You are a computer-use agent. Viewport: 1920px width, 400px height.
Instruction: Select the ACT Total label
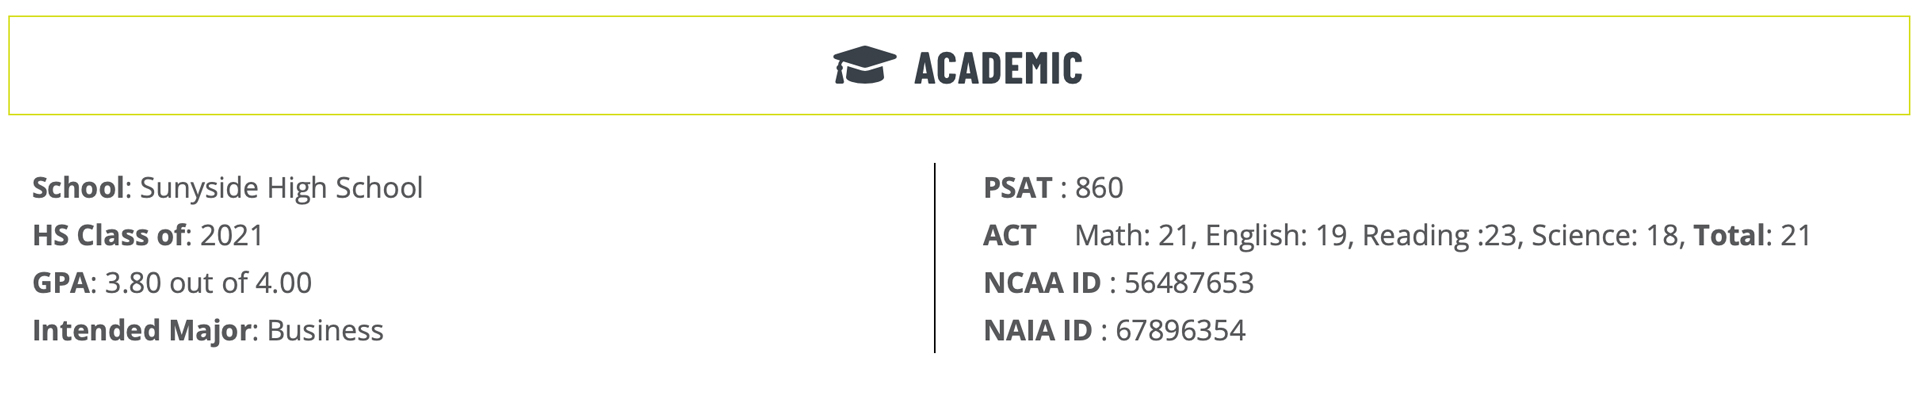point(1729,235)
